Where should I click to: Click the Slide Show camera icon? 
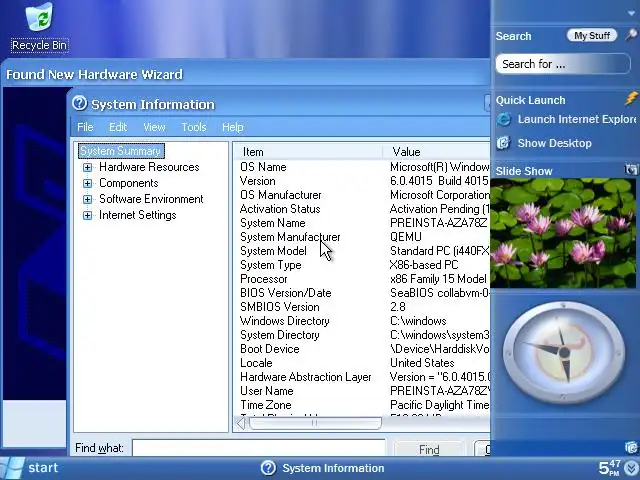(x=631, y=169)
